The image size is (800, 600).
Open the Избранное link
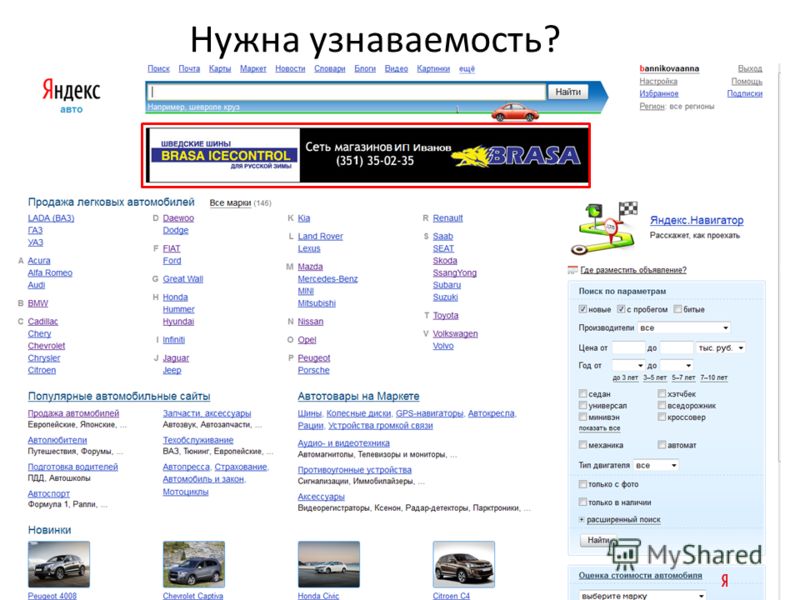point(659,93)
